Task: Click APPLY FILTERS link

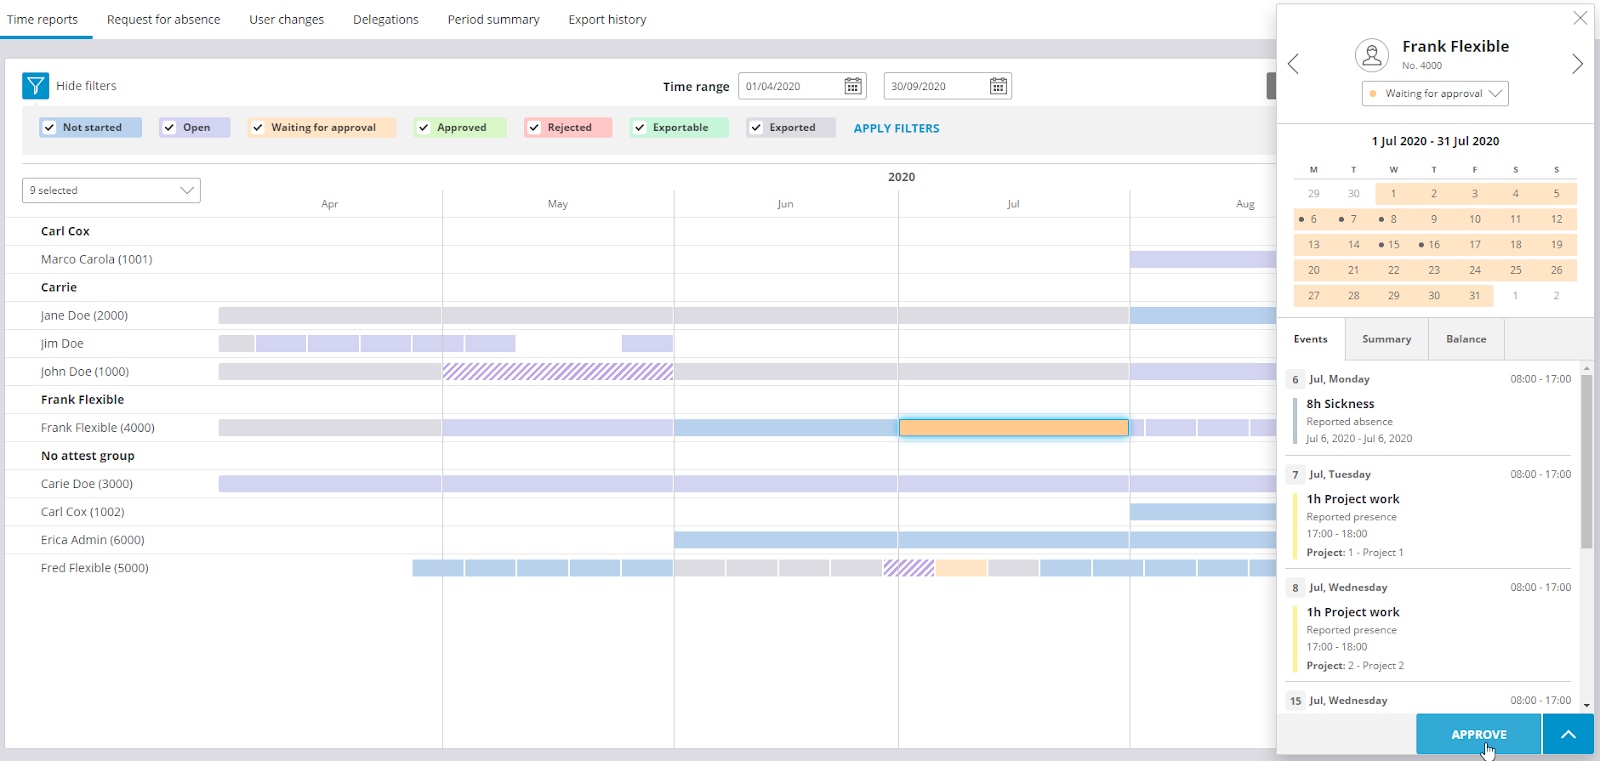Action: 897,128
